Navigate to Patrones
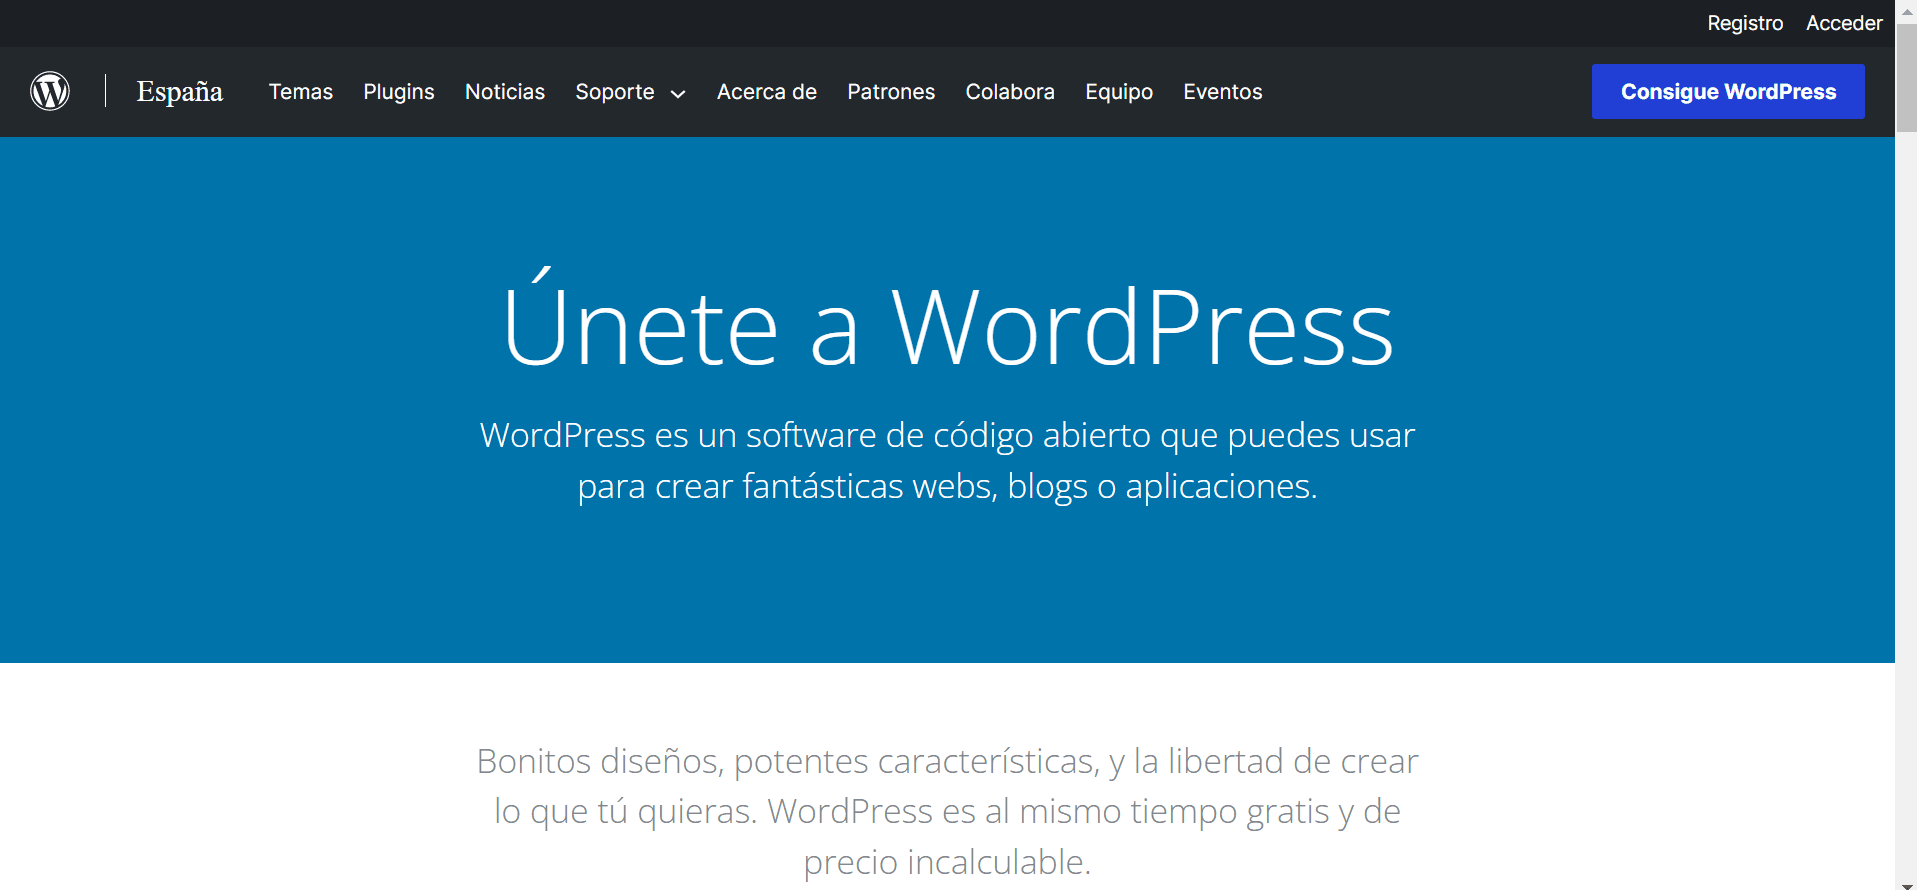1917x890 pixels. [891, 91]
